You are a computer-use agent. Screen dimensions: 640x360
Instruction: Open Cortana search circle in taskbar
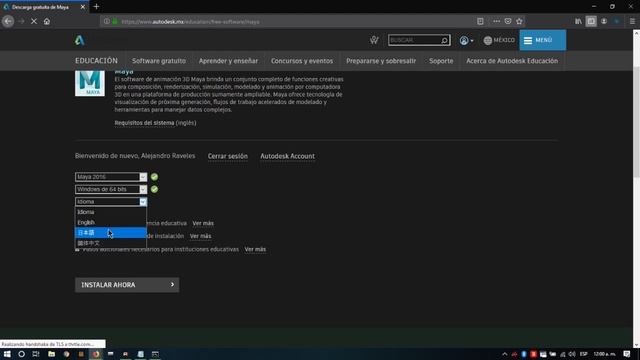pyautogui.click(x=21, y=354)
